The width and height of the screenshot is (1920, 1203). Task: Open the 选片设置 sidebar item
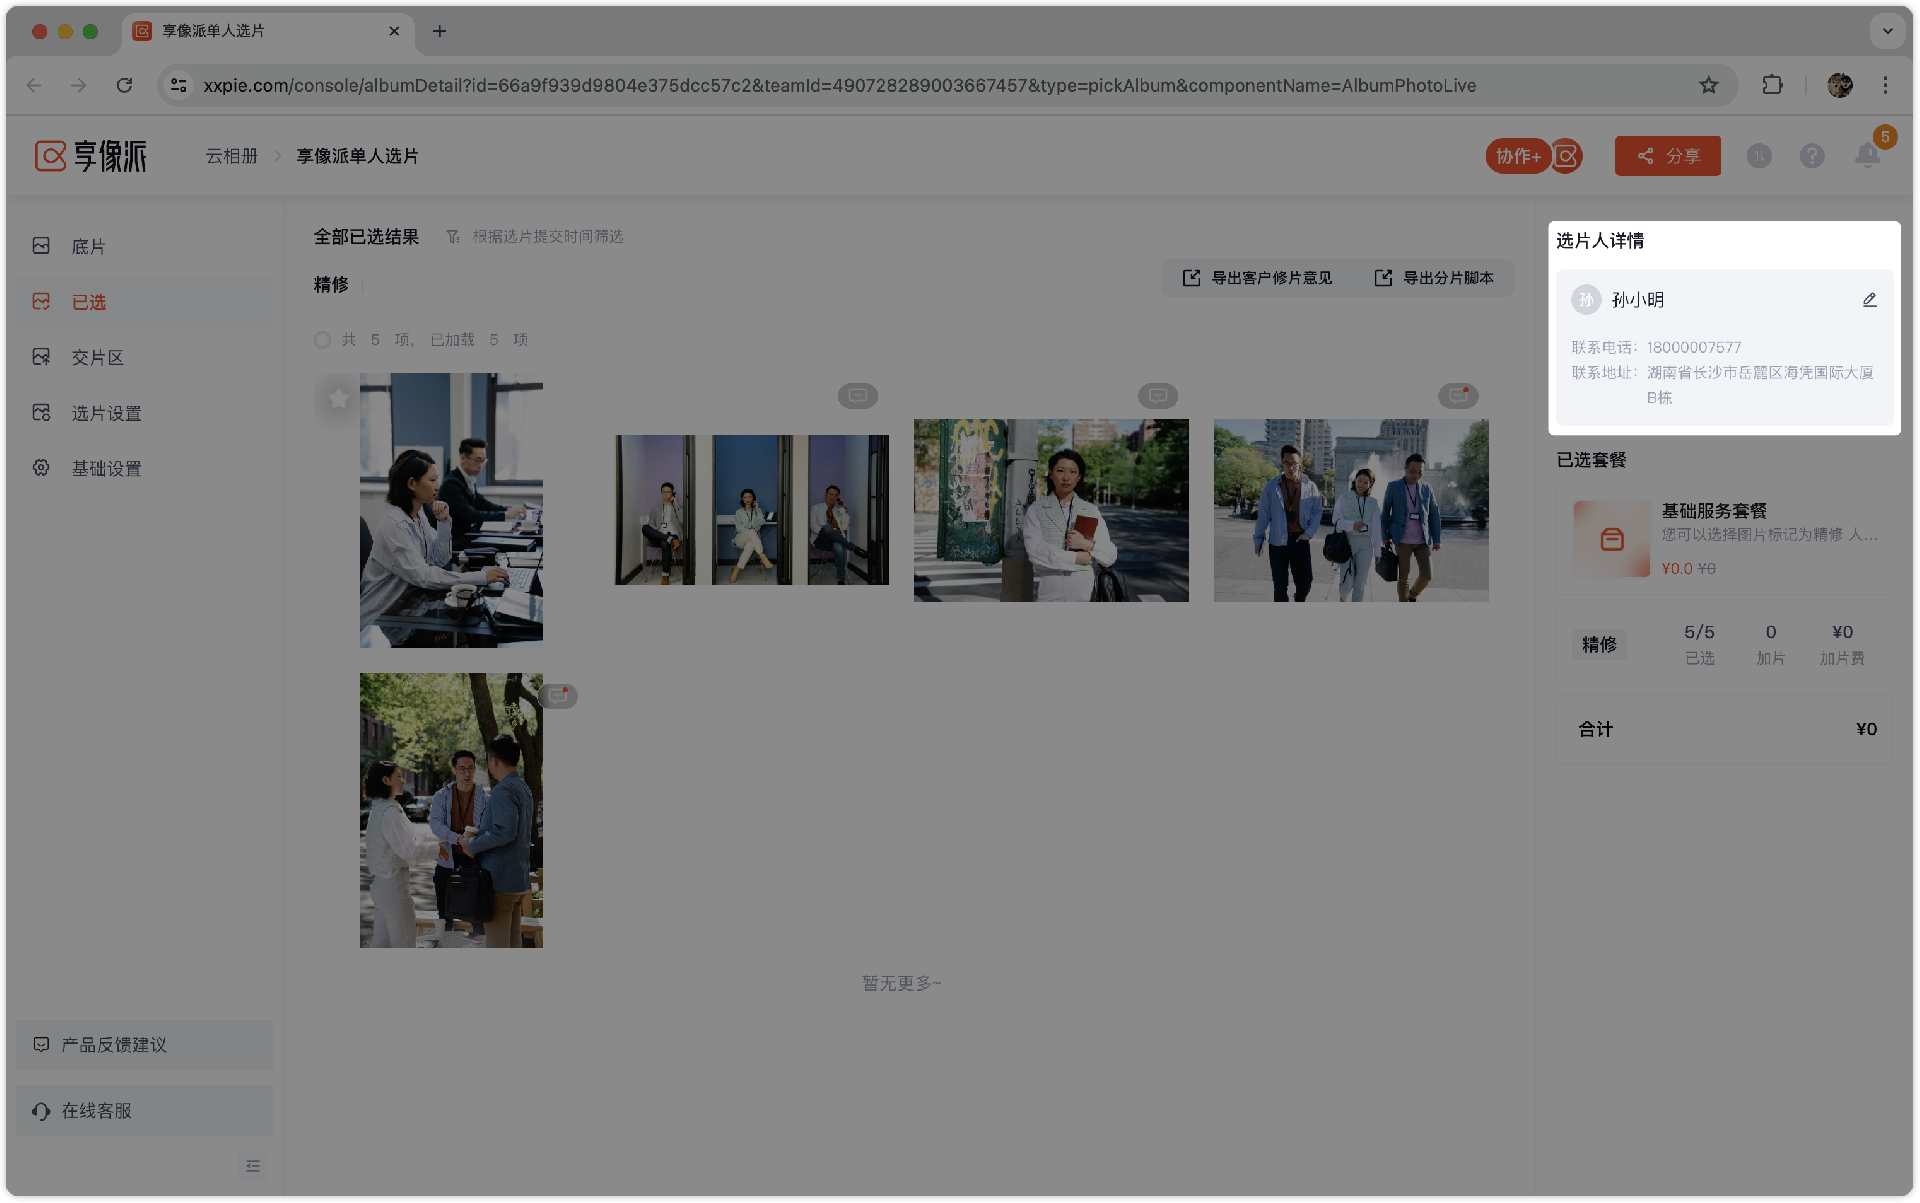click(106, 413)
